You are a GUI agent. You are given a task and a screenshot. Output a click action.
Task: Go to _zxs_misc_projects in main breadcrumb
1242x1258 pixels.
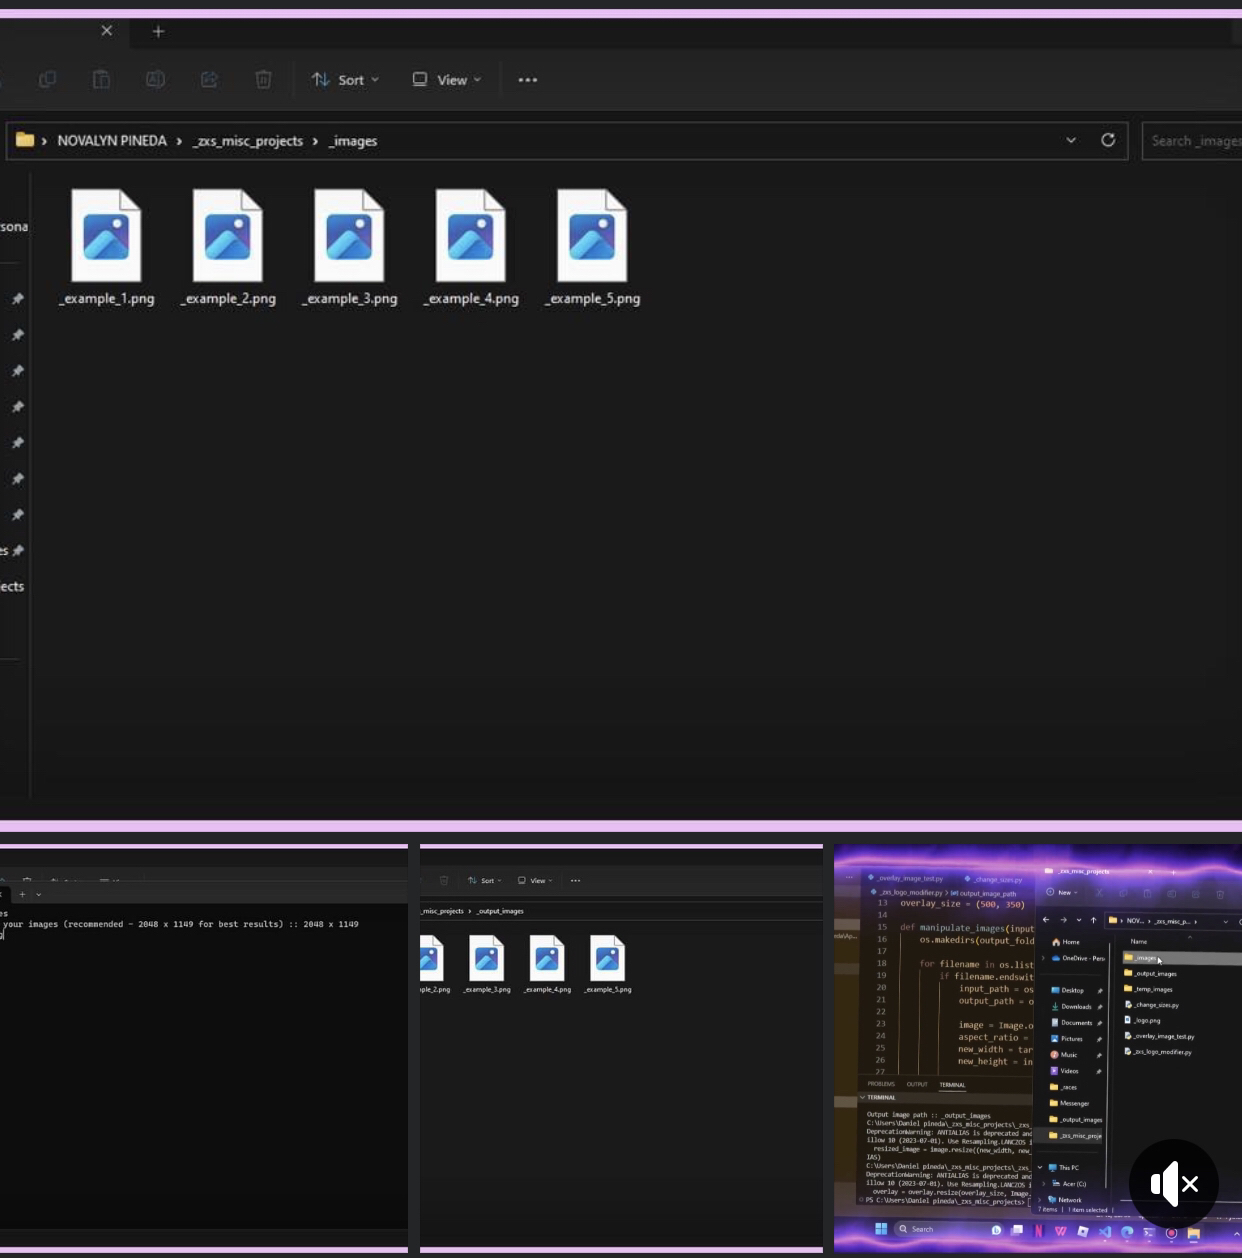(247, 141)
